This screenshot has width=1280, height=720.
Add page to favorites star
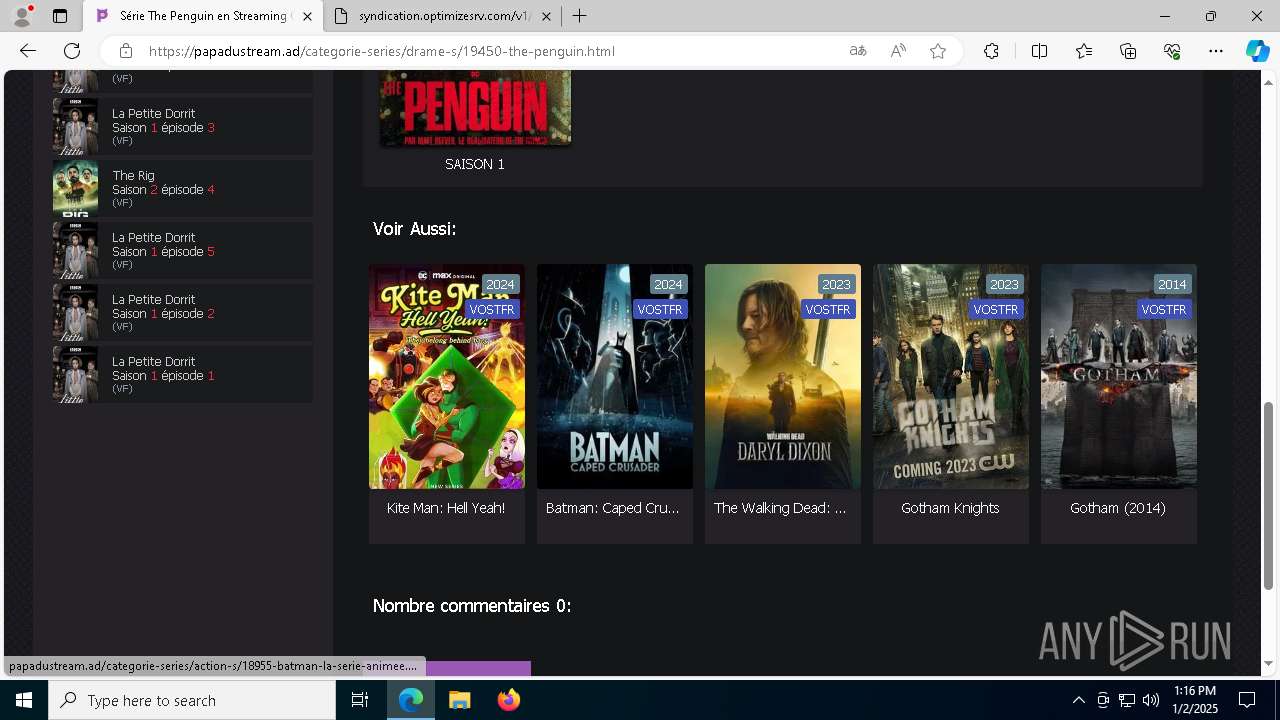[x=938, y=51]
